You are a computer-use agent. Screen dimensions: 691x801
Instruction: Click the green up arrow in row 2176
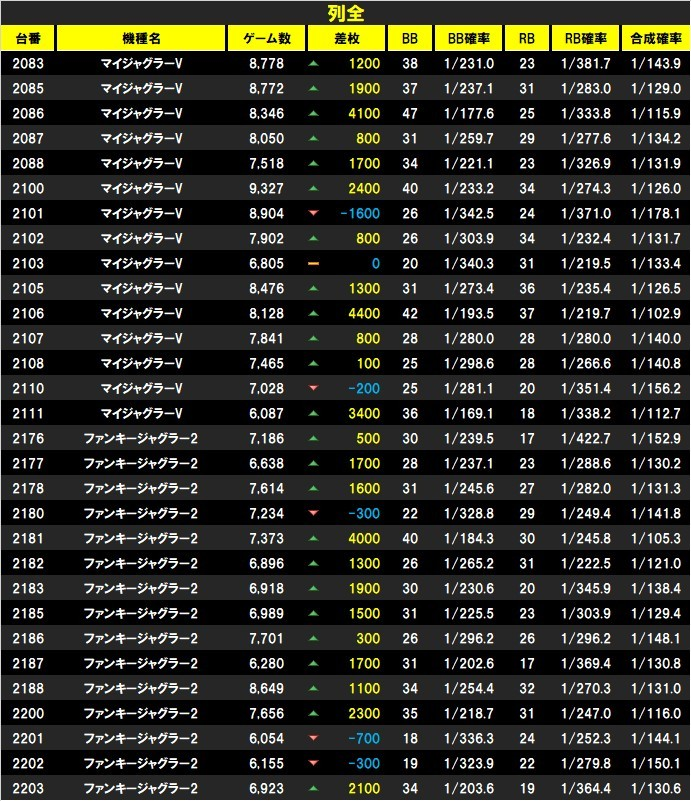pos(314,438)
